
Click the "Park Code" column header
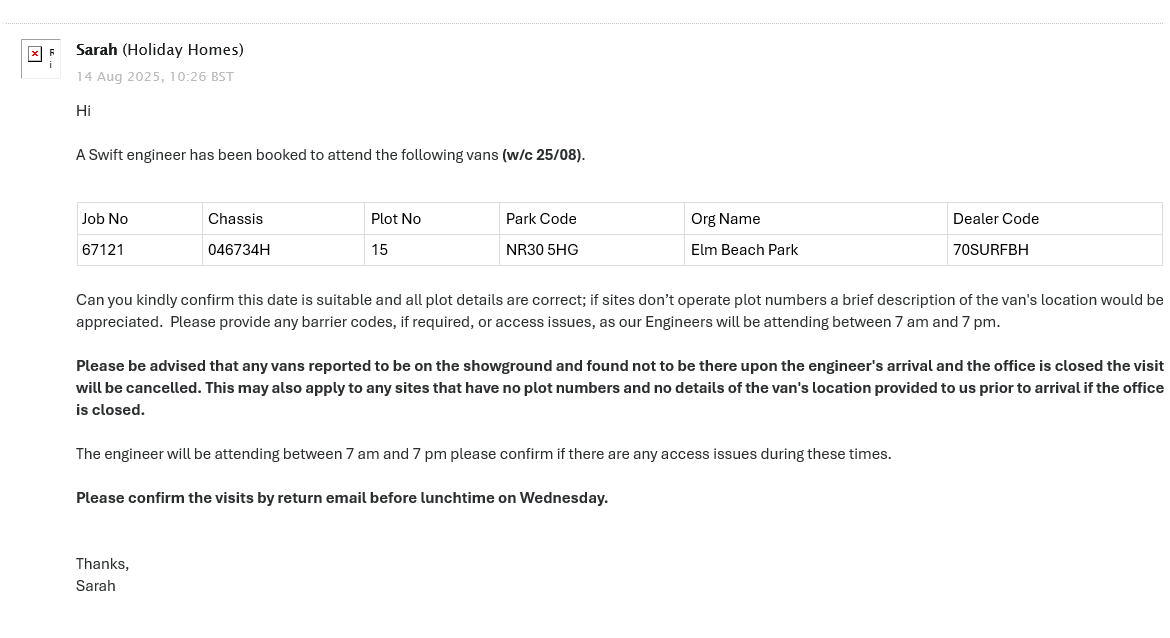[x=541, y=219]
